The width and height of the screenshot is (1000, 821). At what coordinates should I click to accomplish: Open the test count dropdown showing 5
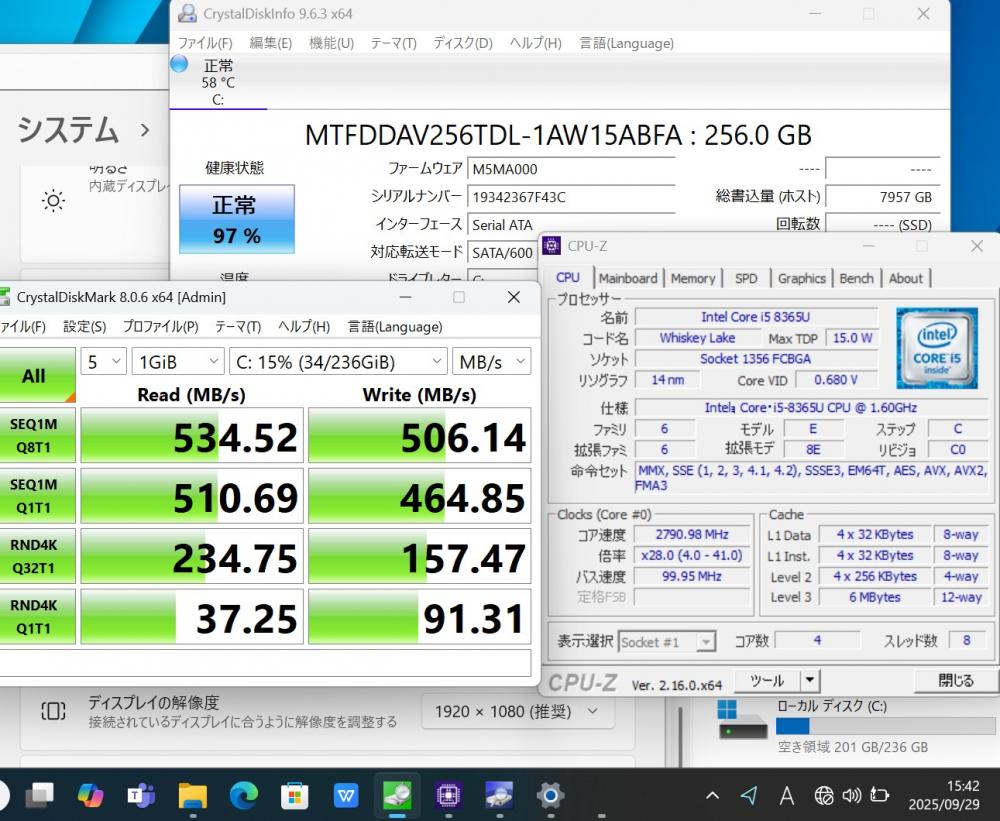point(103,362)
